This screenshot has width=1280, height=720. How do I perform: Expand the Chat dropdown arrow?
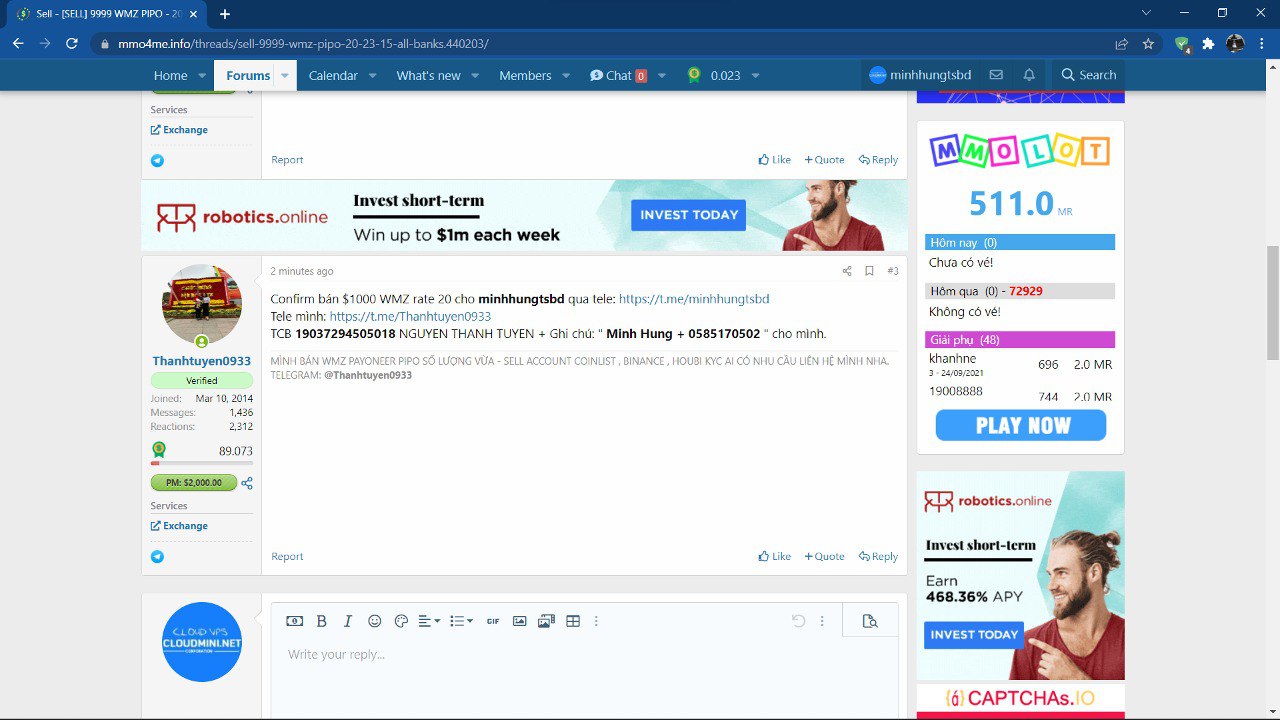click(x=662, y=75)
